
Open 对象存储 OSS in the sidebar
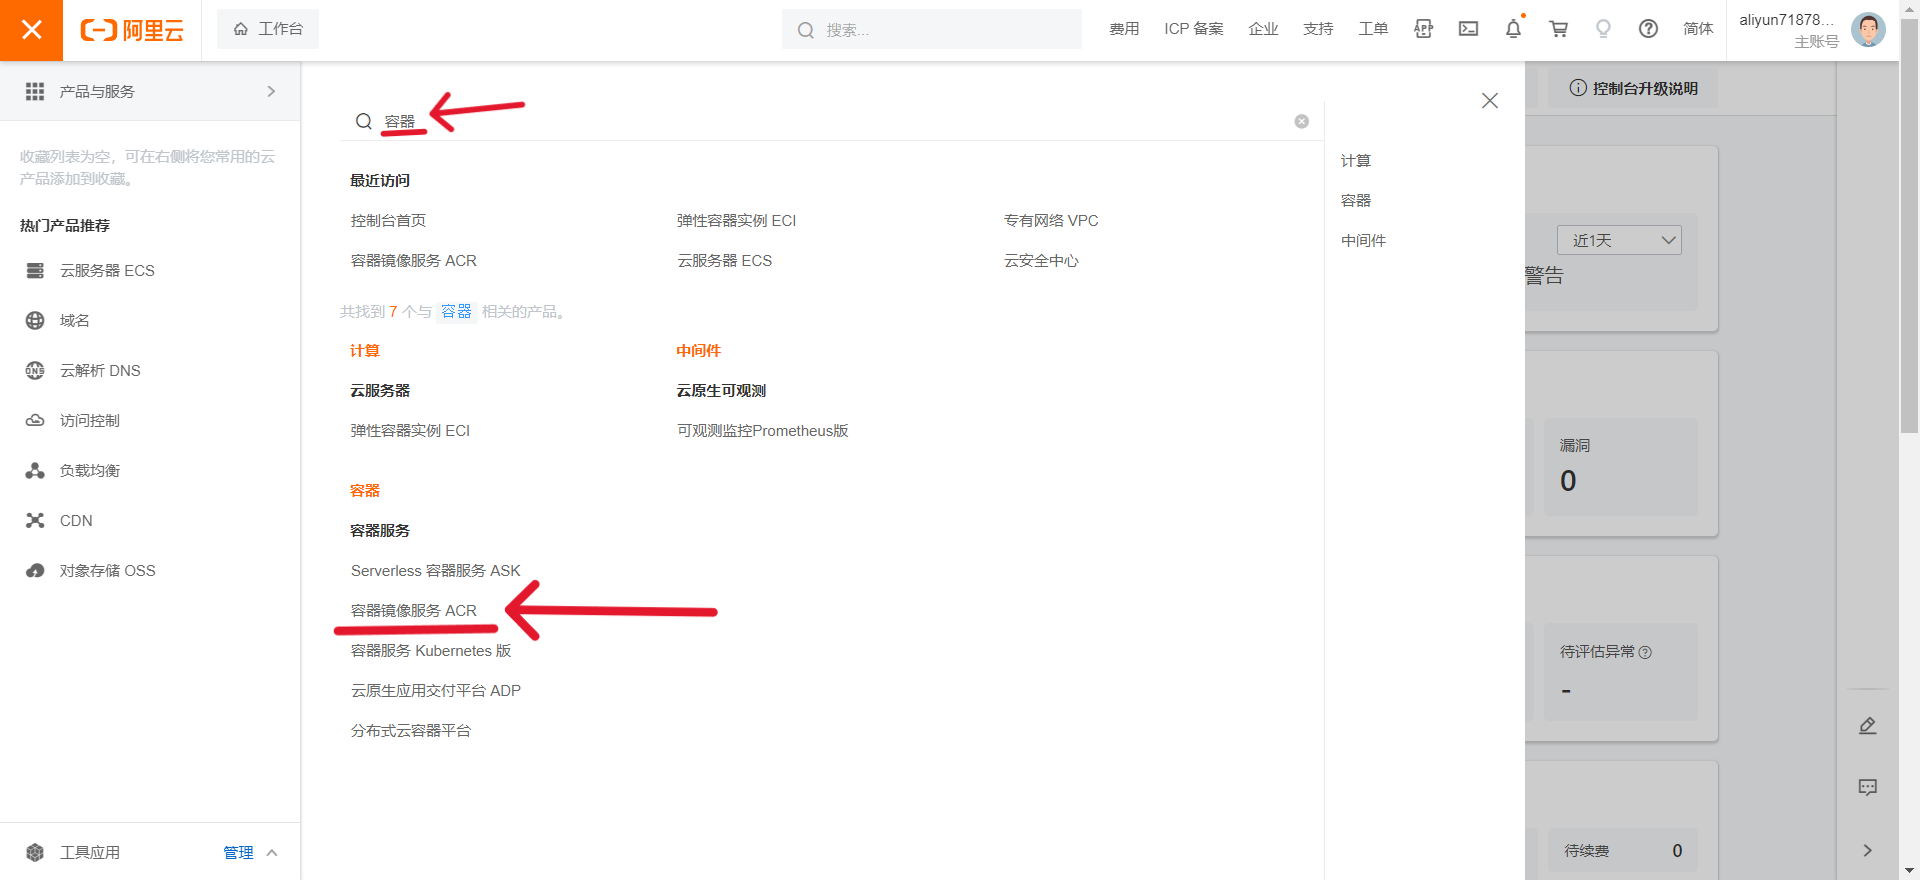pyautogui.click(x=107, y=571)
